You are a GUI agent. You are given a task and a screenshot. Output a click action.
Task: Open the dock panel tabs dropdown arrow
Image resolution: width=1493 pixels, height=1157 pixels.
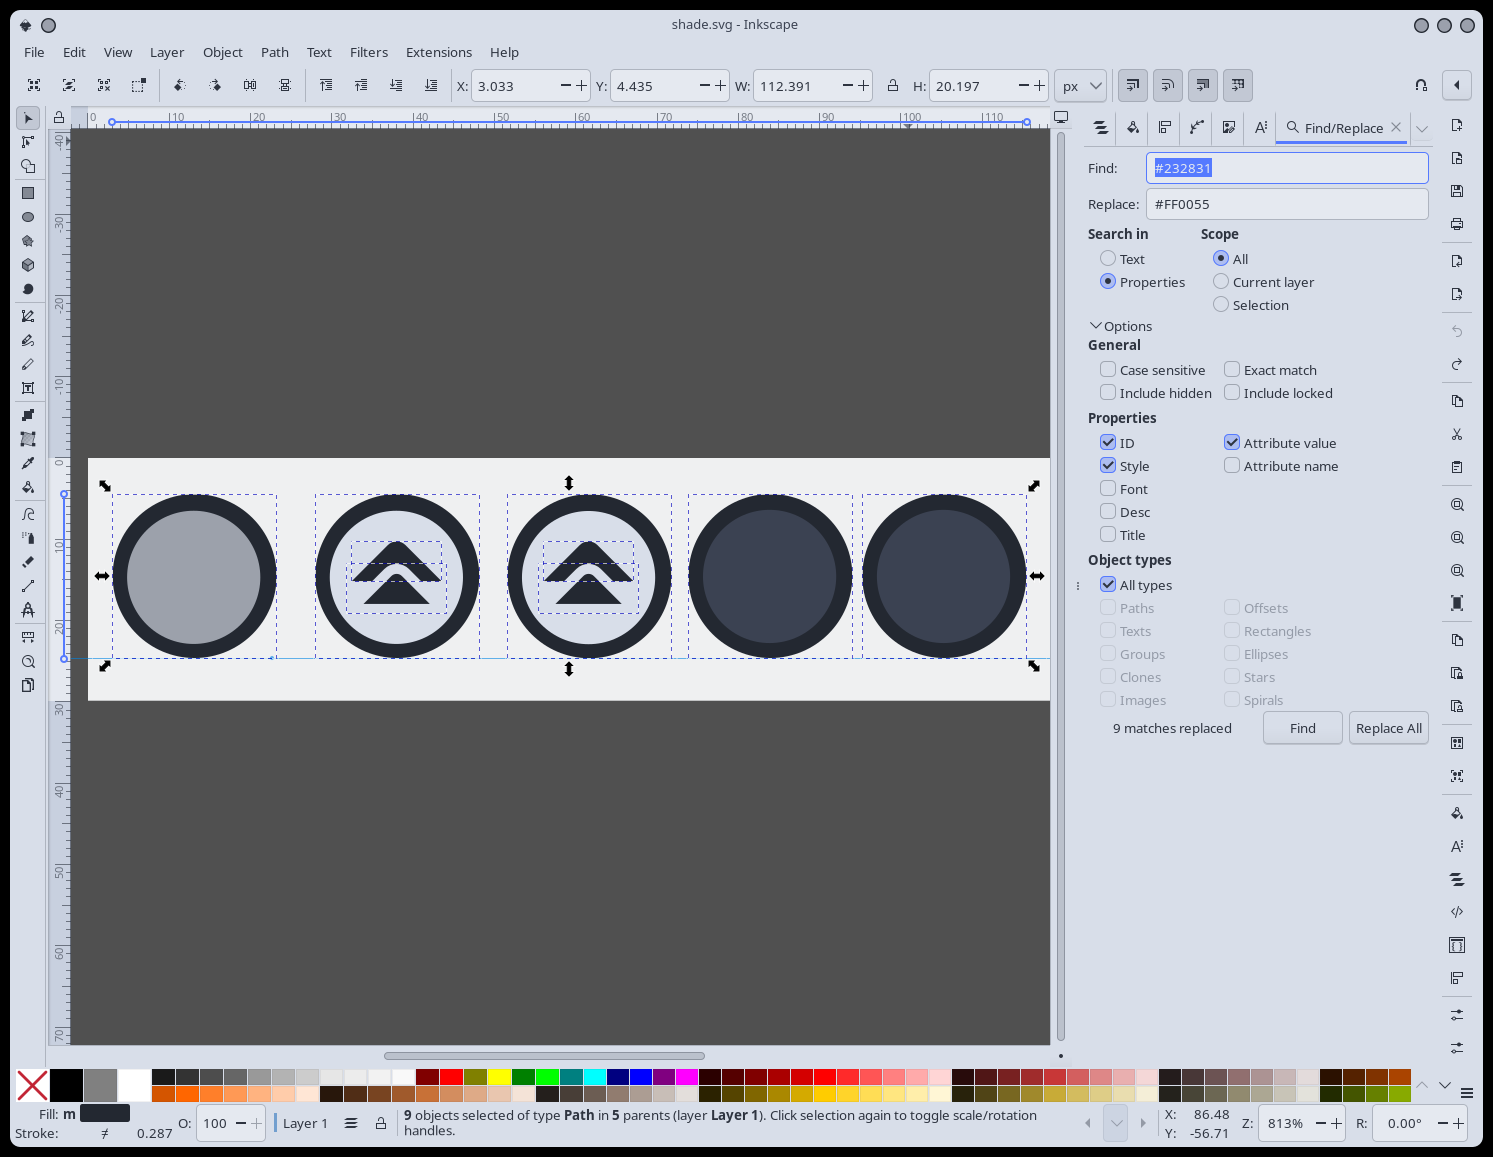[1422, 128]
